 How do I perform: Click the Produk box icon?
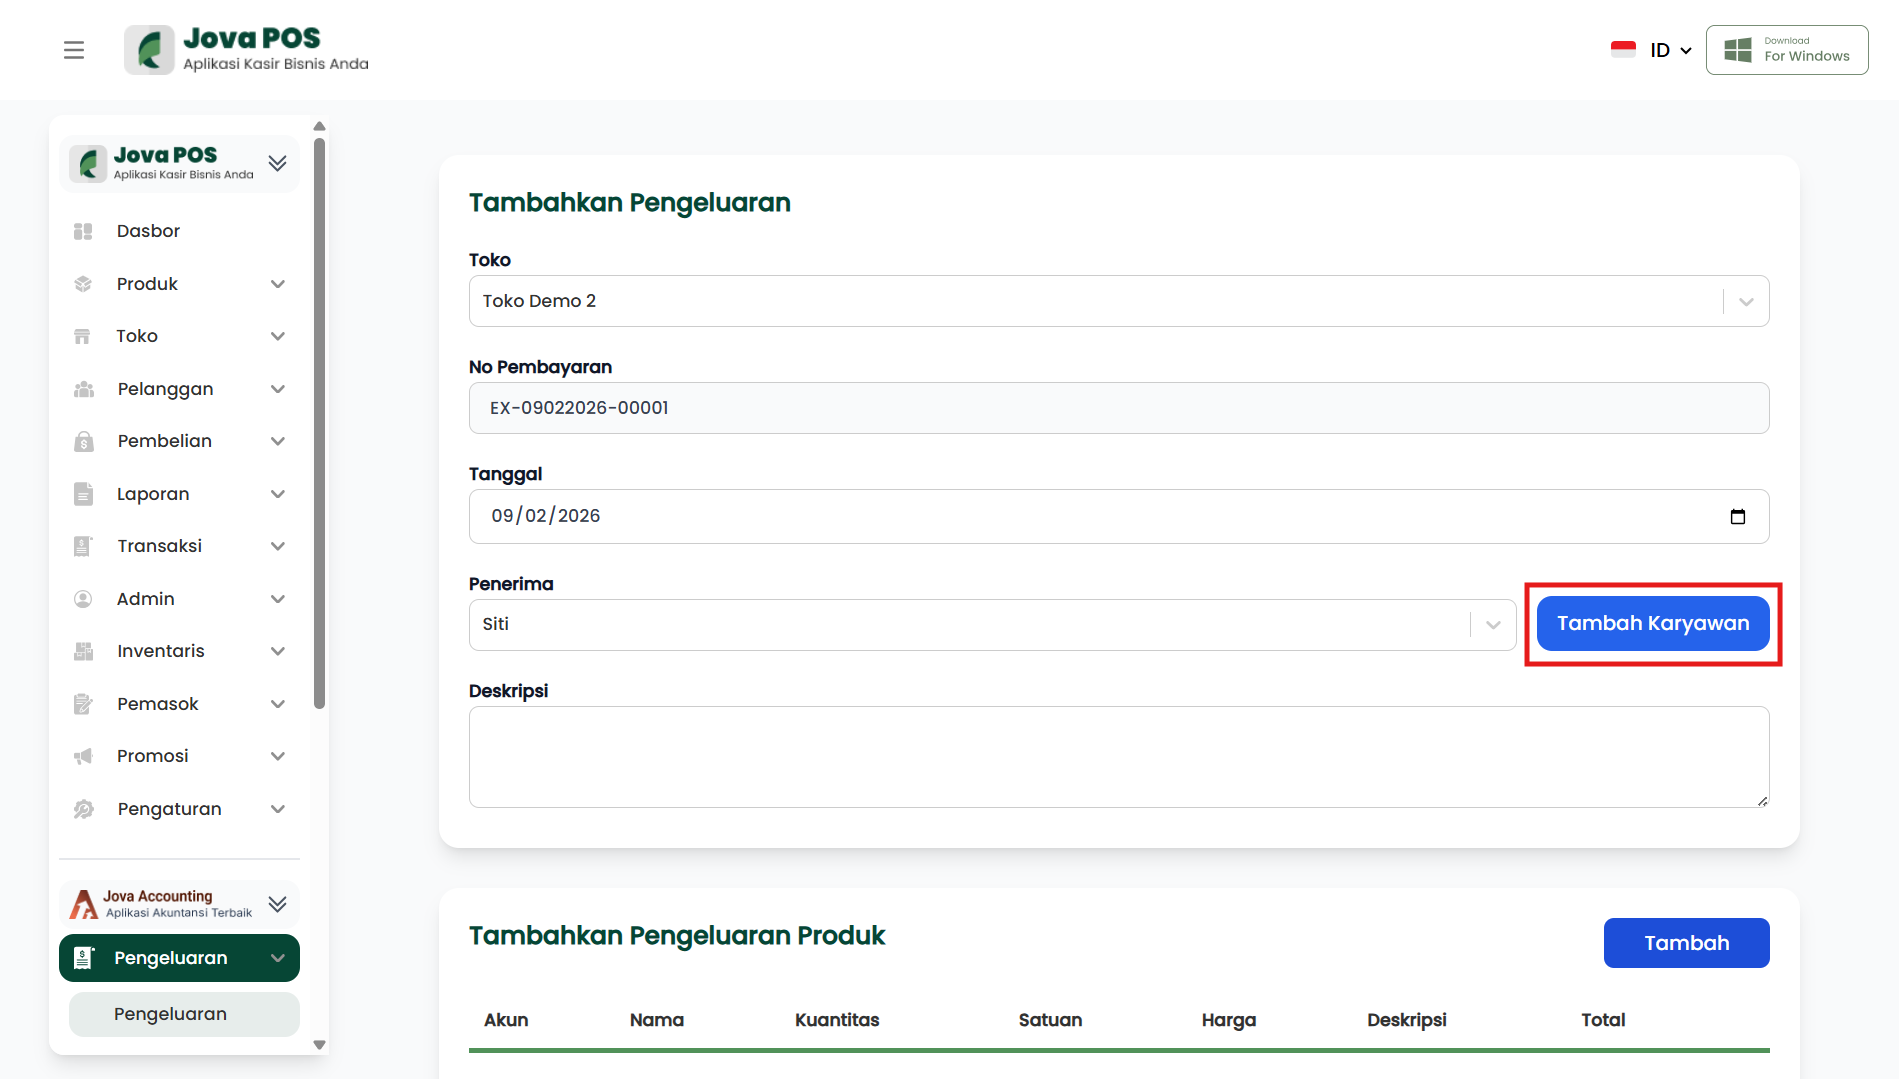(83, 284)
